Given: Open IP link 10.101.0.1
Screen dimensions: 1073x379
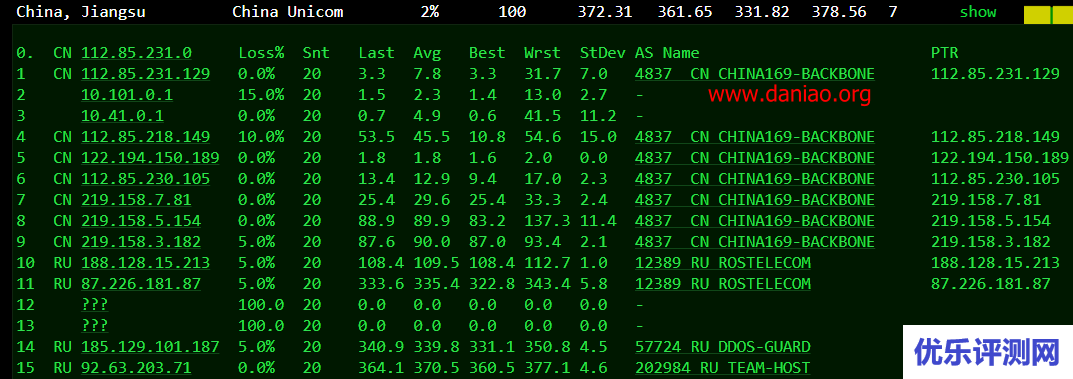Looking at the screenshot, I should [127, 95].
